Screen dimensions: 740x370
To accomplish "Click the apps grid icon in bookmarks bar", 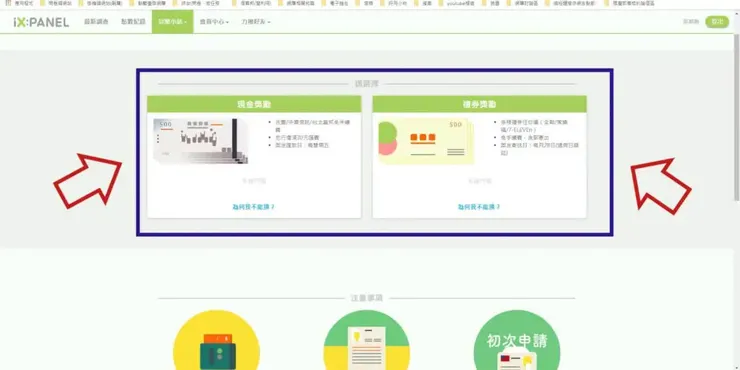I will [8, 3].
